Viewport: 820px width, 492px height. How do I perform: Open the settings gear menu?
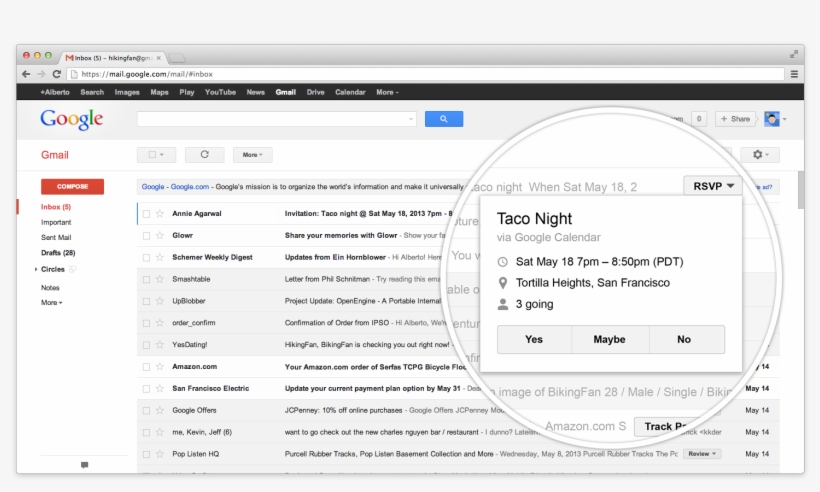click(x=760, y=155)
